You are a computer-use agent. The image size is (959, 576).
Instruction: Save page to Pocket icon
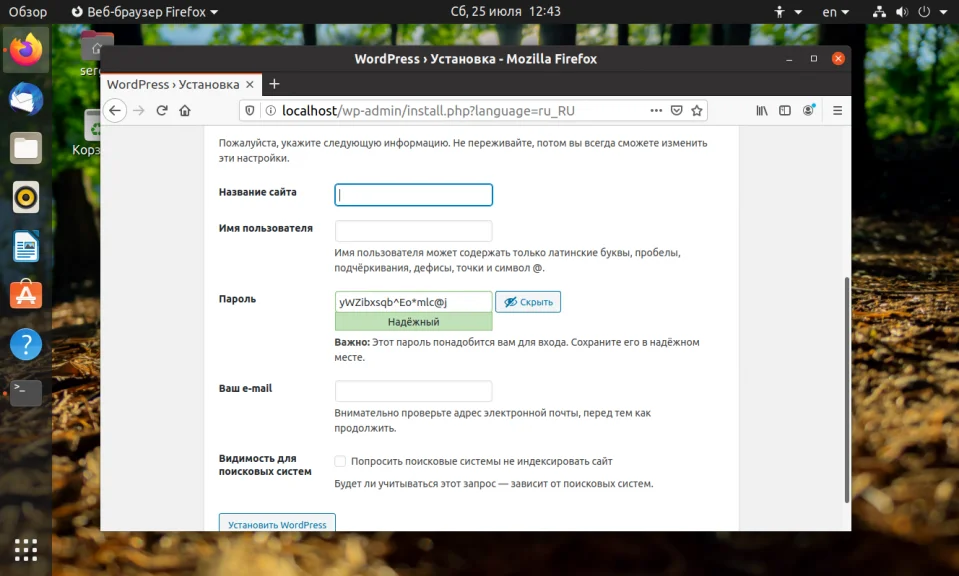(x=676, y=111)
